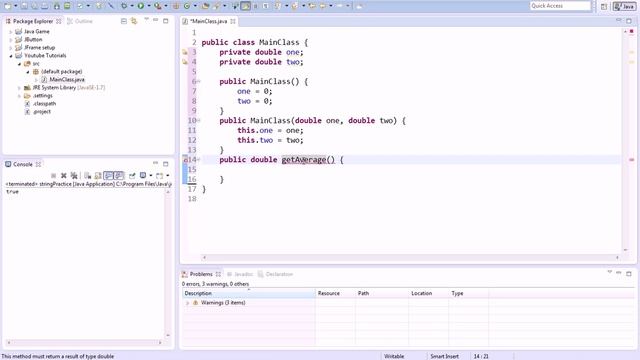Expand the Warnings (3 items) row
Screen dimensions: 640x360
click(x=187, y=303)
